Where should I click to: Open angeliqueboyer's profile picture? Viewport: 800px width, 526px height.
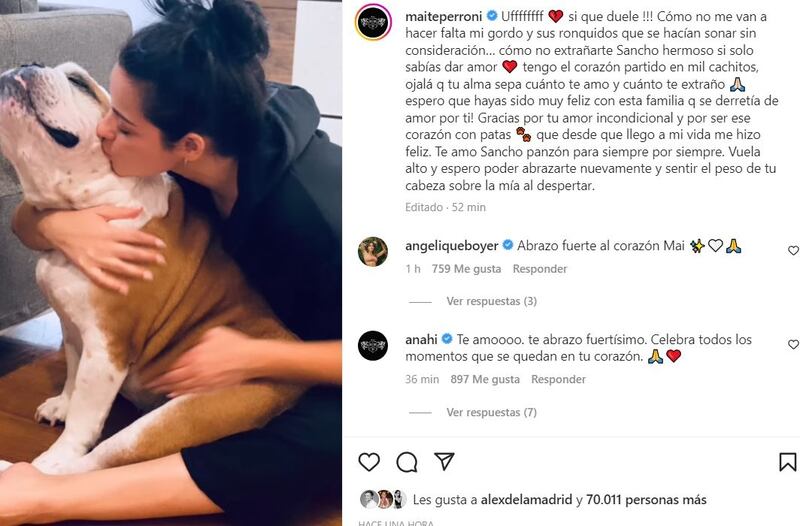point(373,252)
